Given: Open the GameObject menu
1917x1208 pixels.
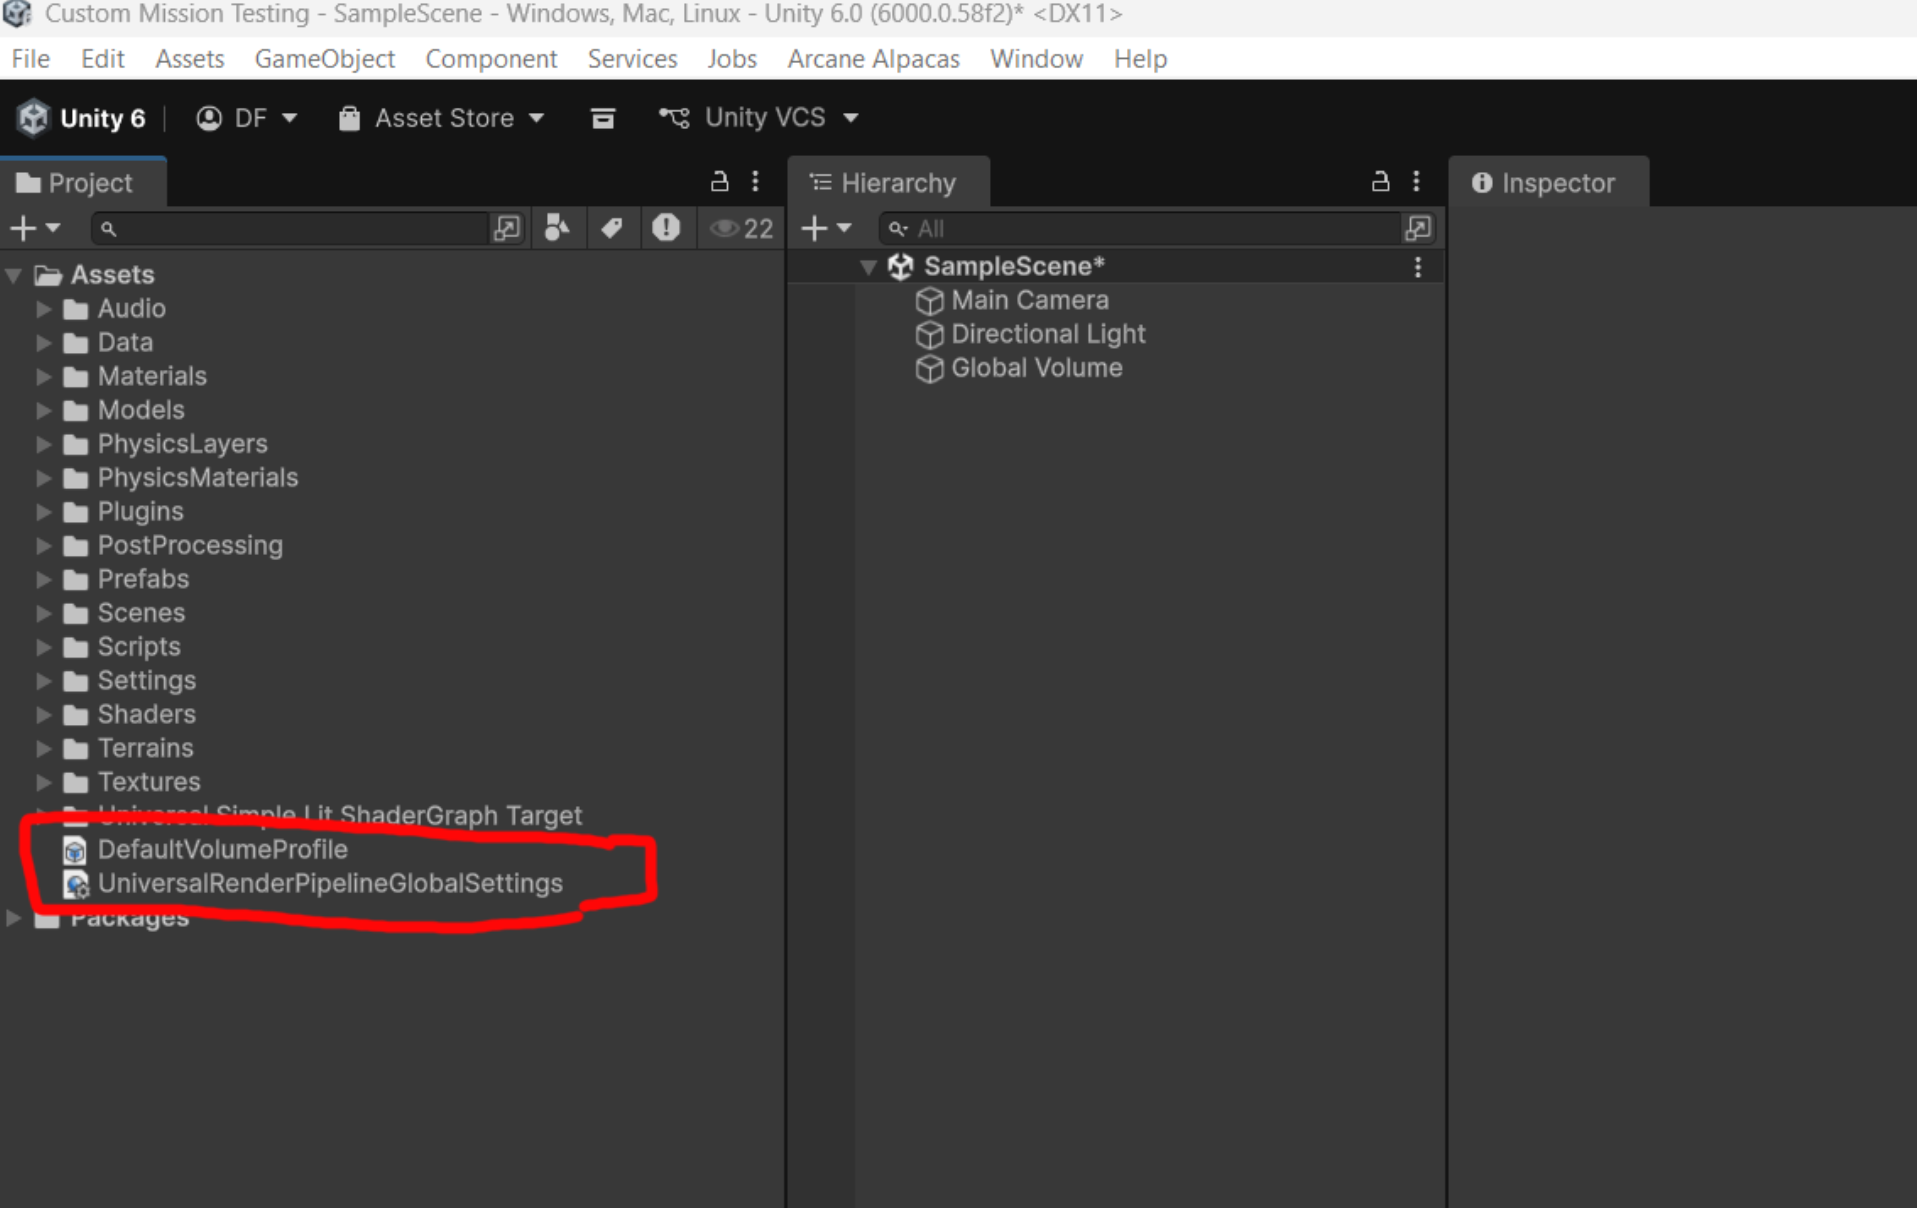Looking at the screenshot, I should point(325,59).
